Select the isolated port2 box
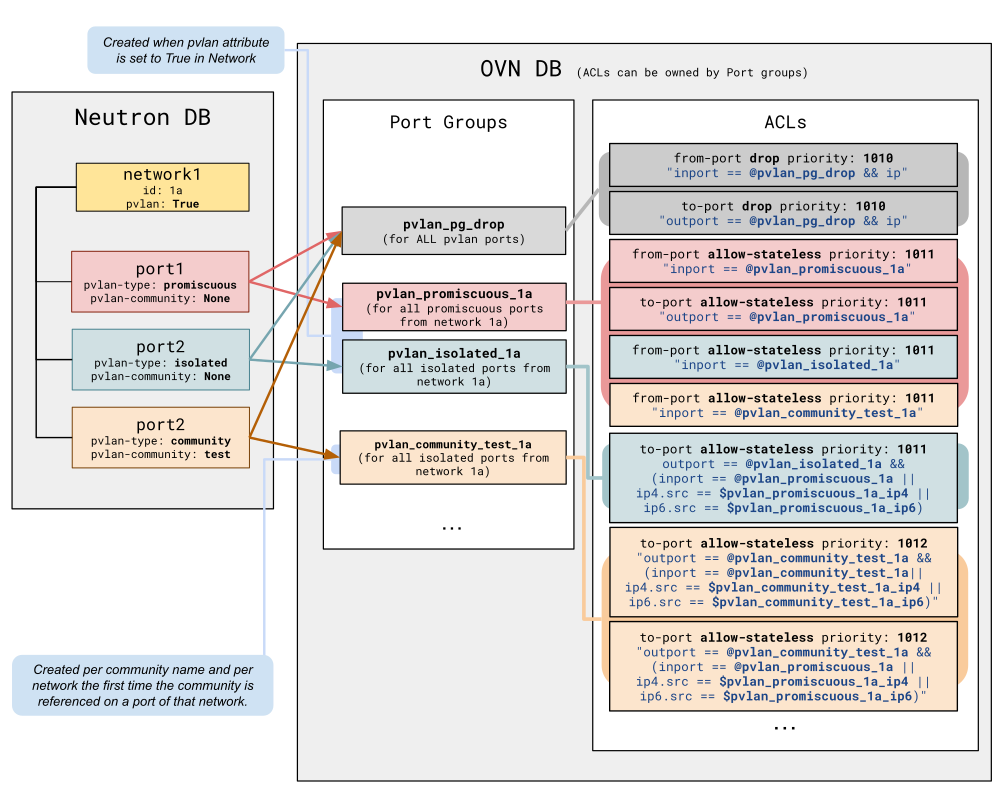Viewport: 1000px width, 807px height. 161,359
